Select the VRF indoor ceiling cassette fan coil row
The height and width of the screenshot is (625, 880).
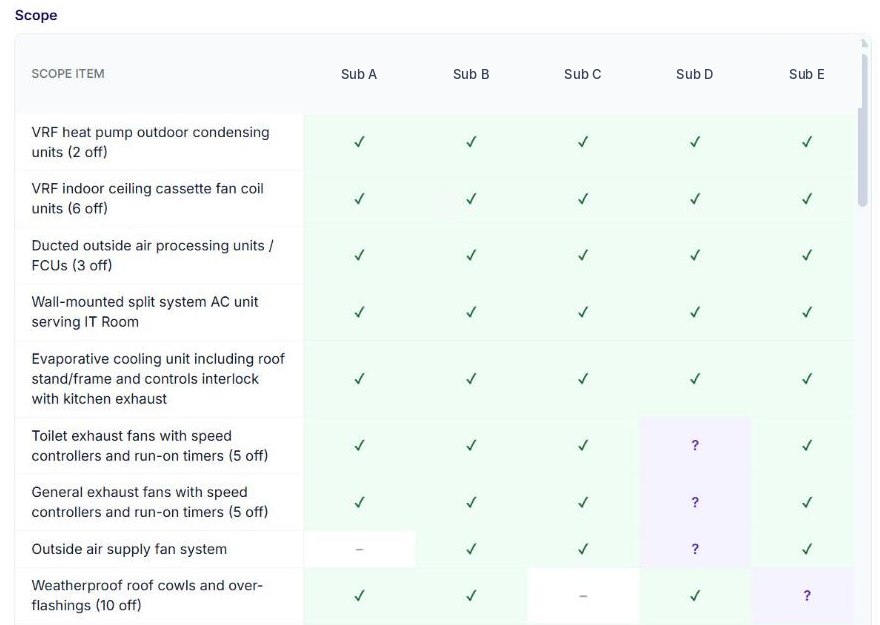435,199
